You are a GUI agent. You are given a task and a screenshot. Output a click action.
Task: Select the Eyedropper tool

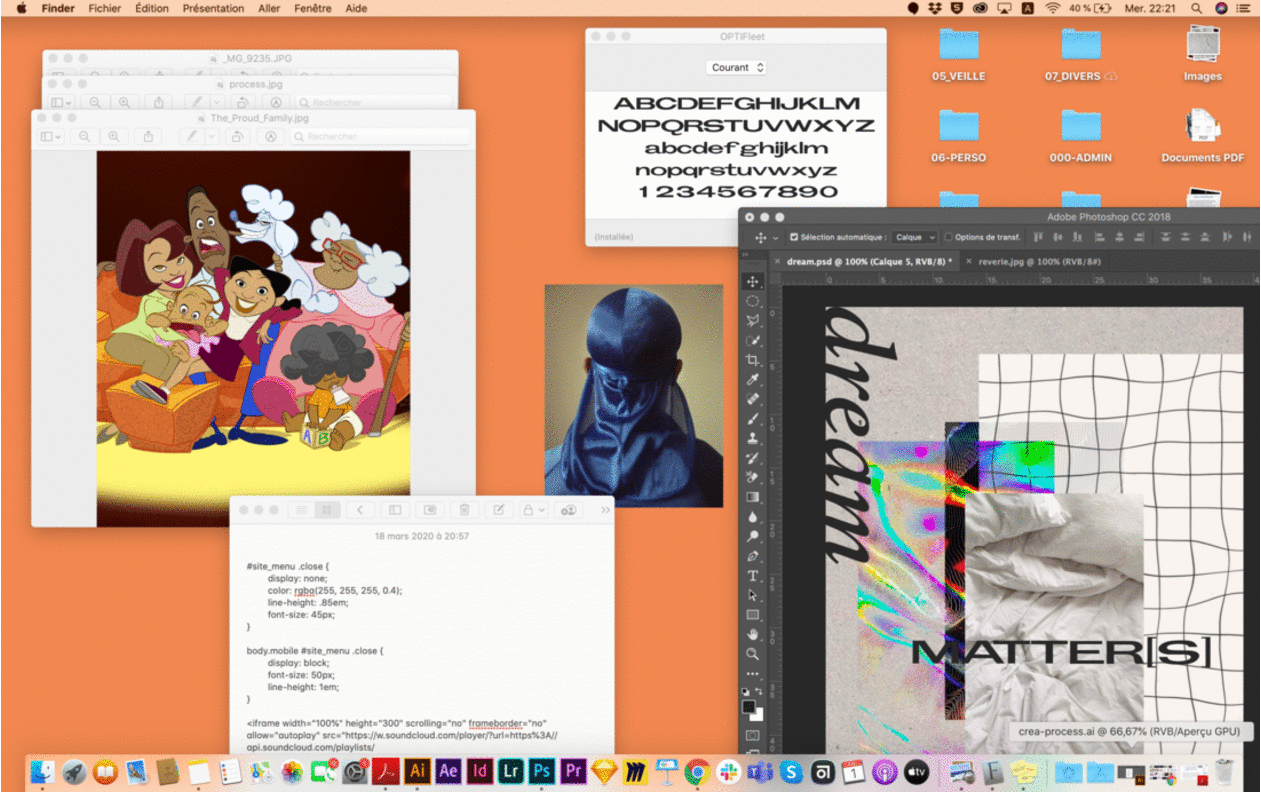tap(753, 380)
